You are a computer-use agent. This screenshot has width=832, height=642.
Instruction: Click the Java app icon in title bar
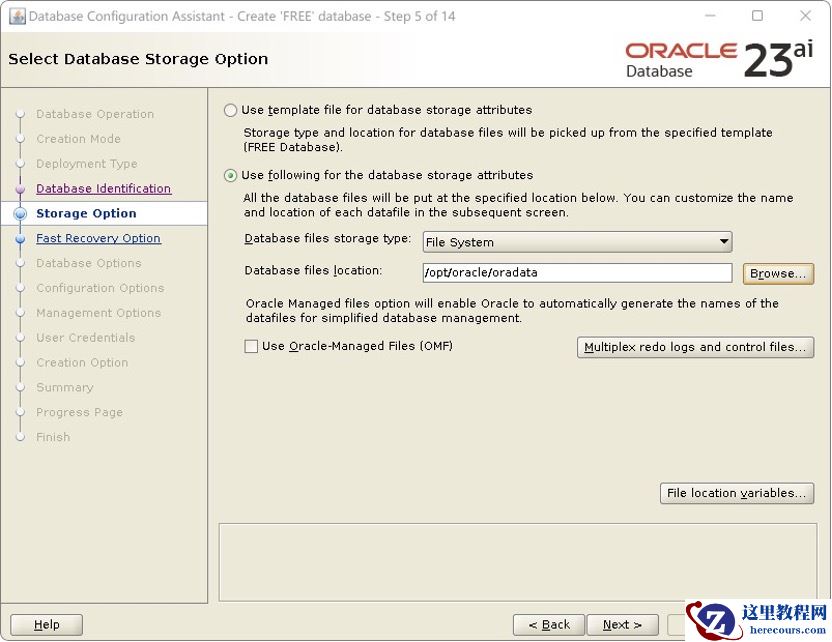[x=18, y=16]
